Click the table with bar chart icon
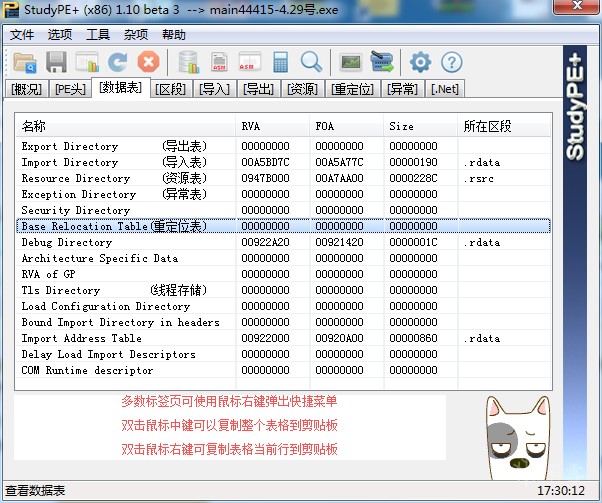The width and height of the screenshot is (602, 503). coord(87,62)
